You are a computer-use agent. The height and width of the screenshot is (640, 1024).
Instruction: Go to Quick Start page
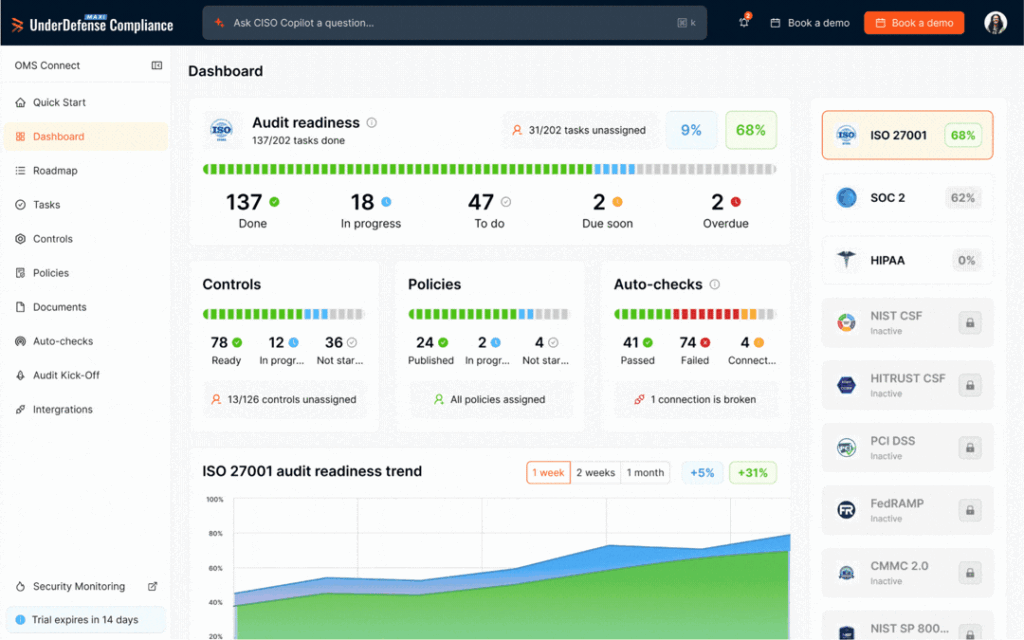point(86,103)
